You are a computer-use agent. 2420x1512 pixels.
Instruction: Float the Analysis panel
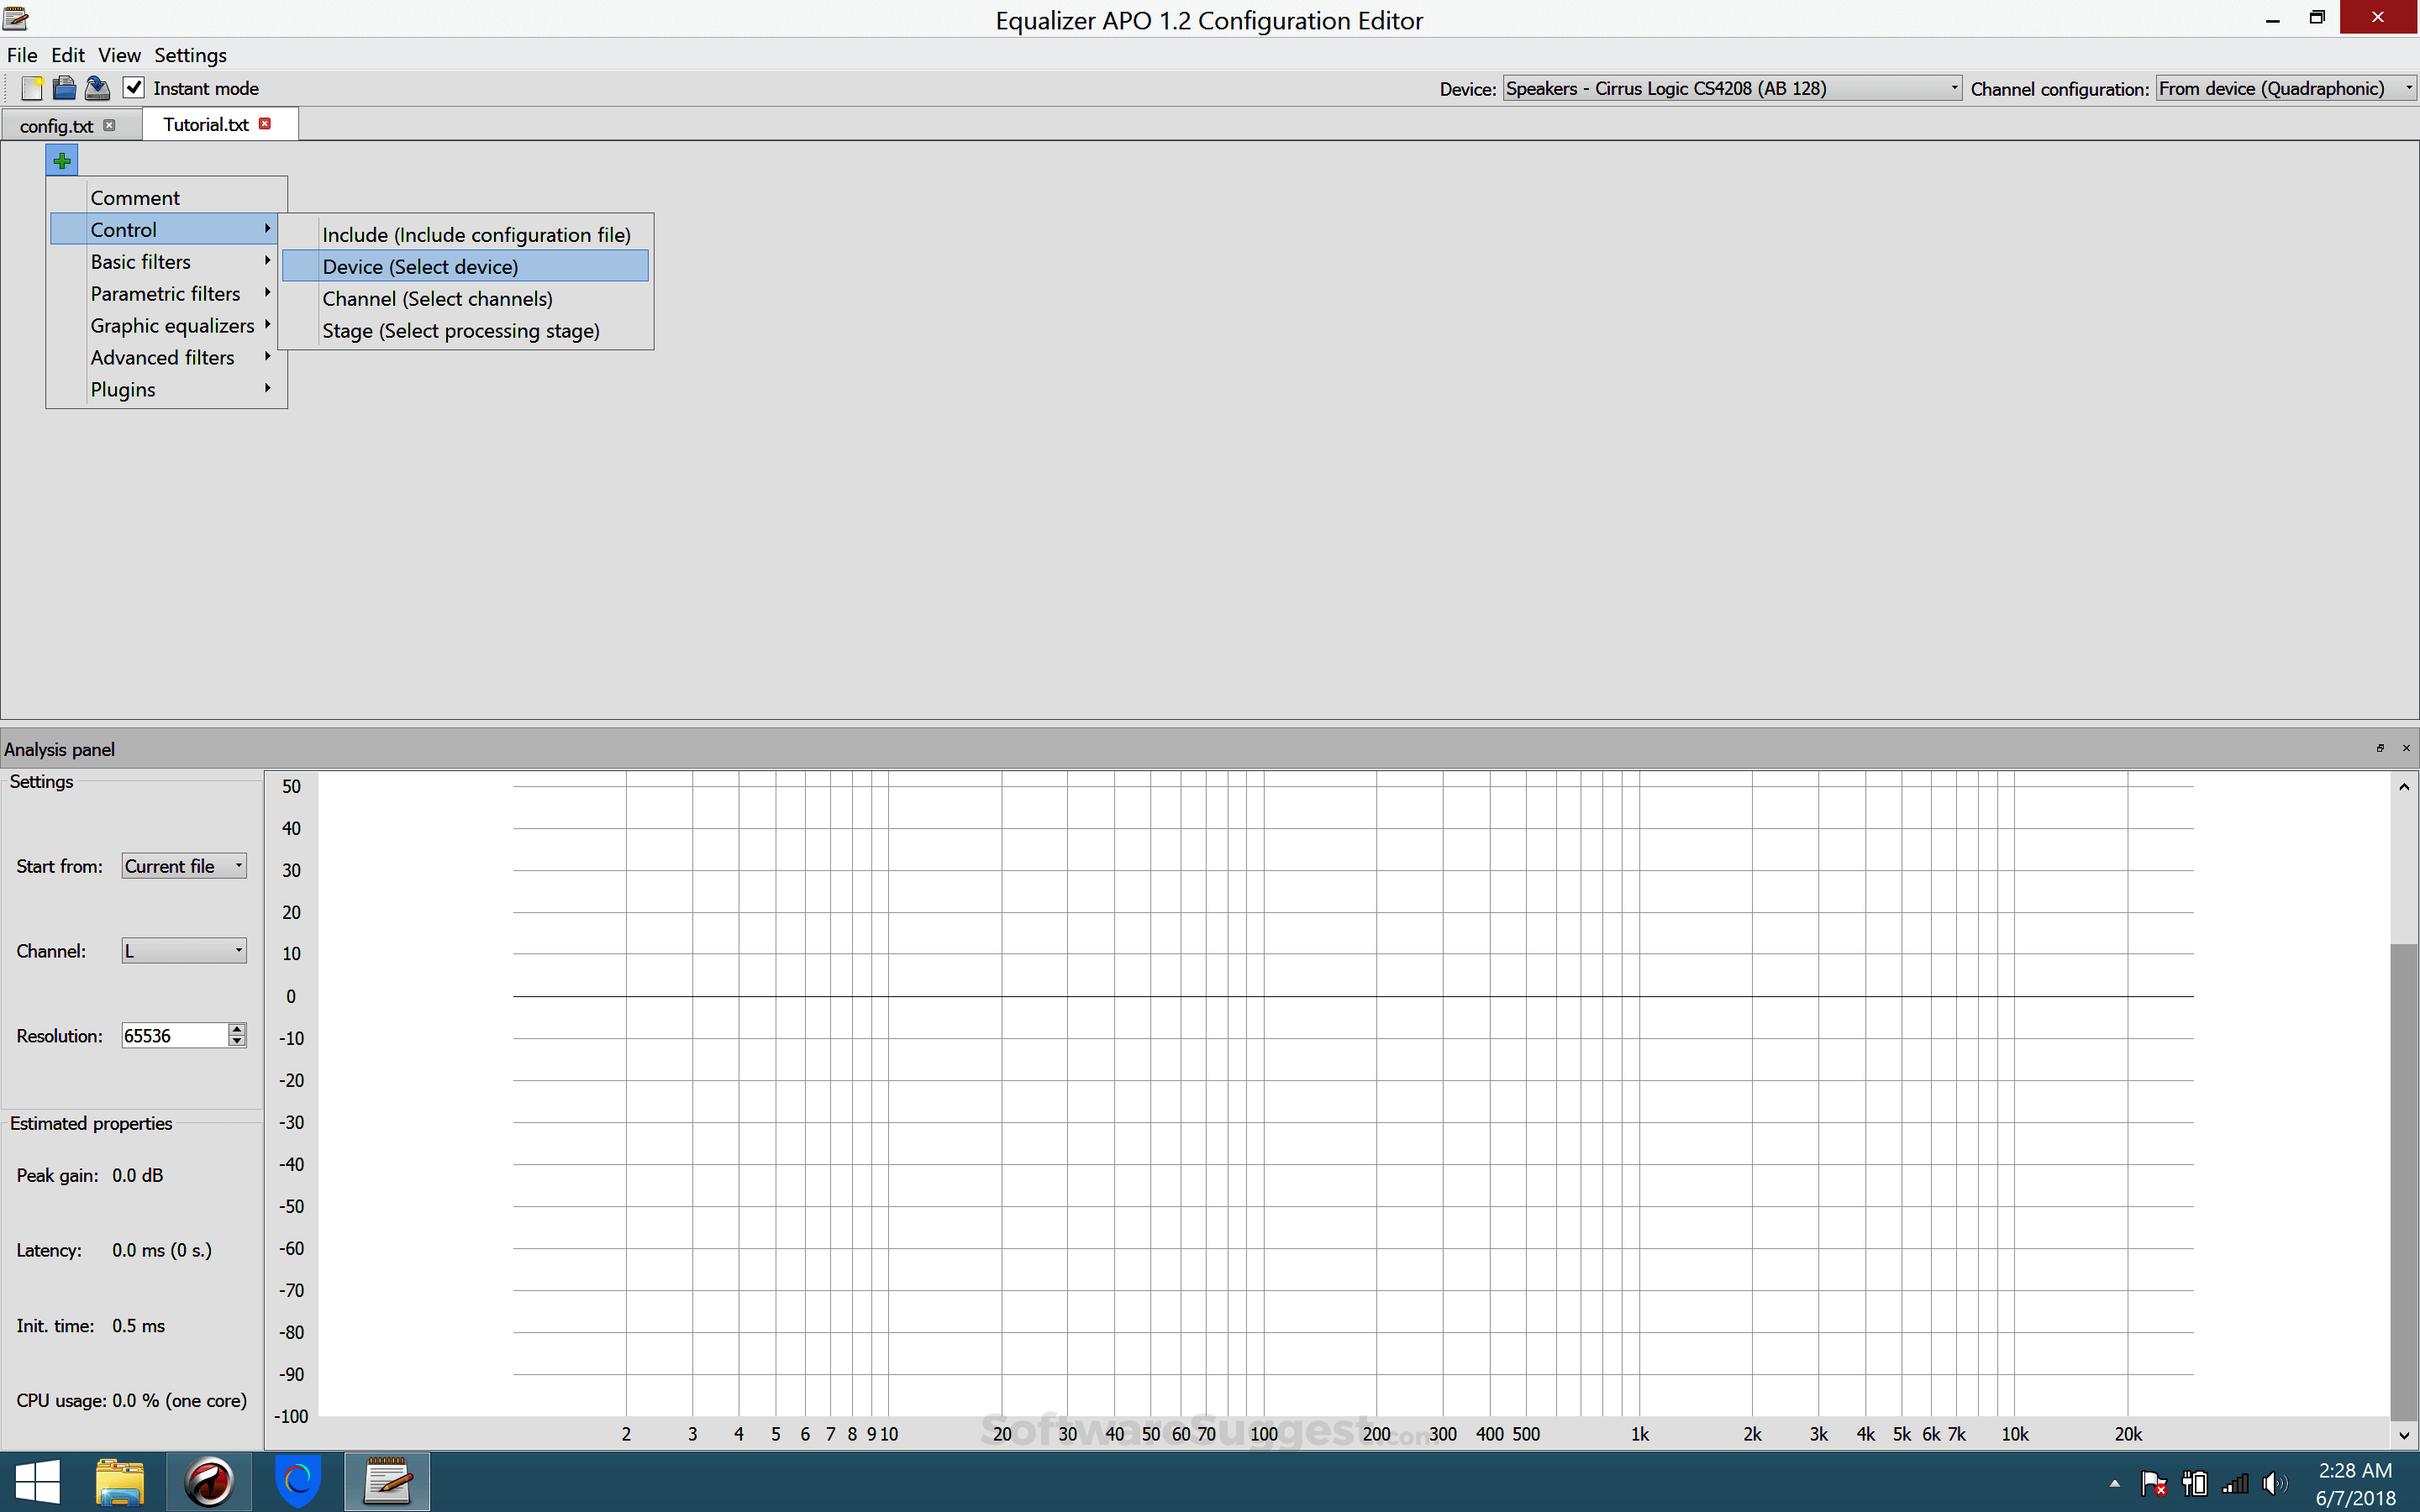tap(2381, 748)
